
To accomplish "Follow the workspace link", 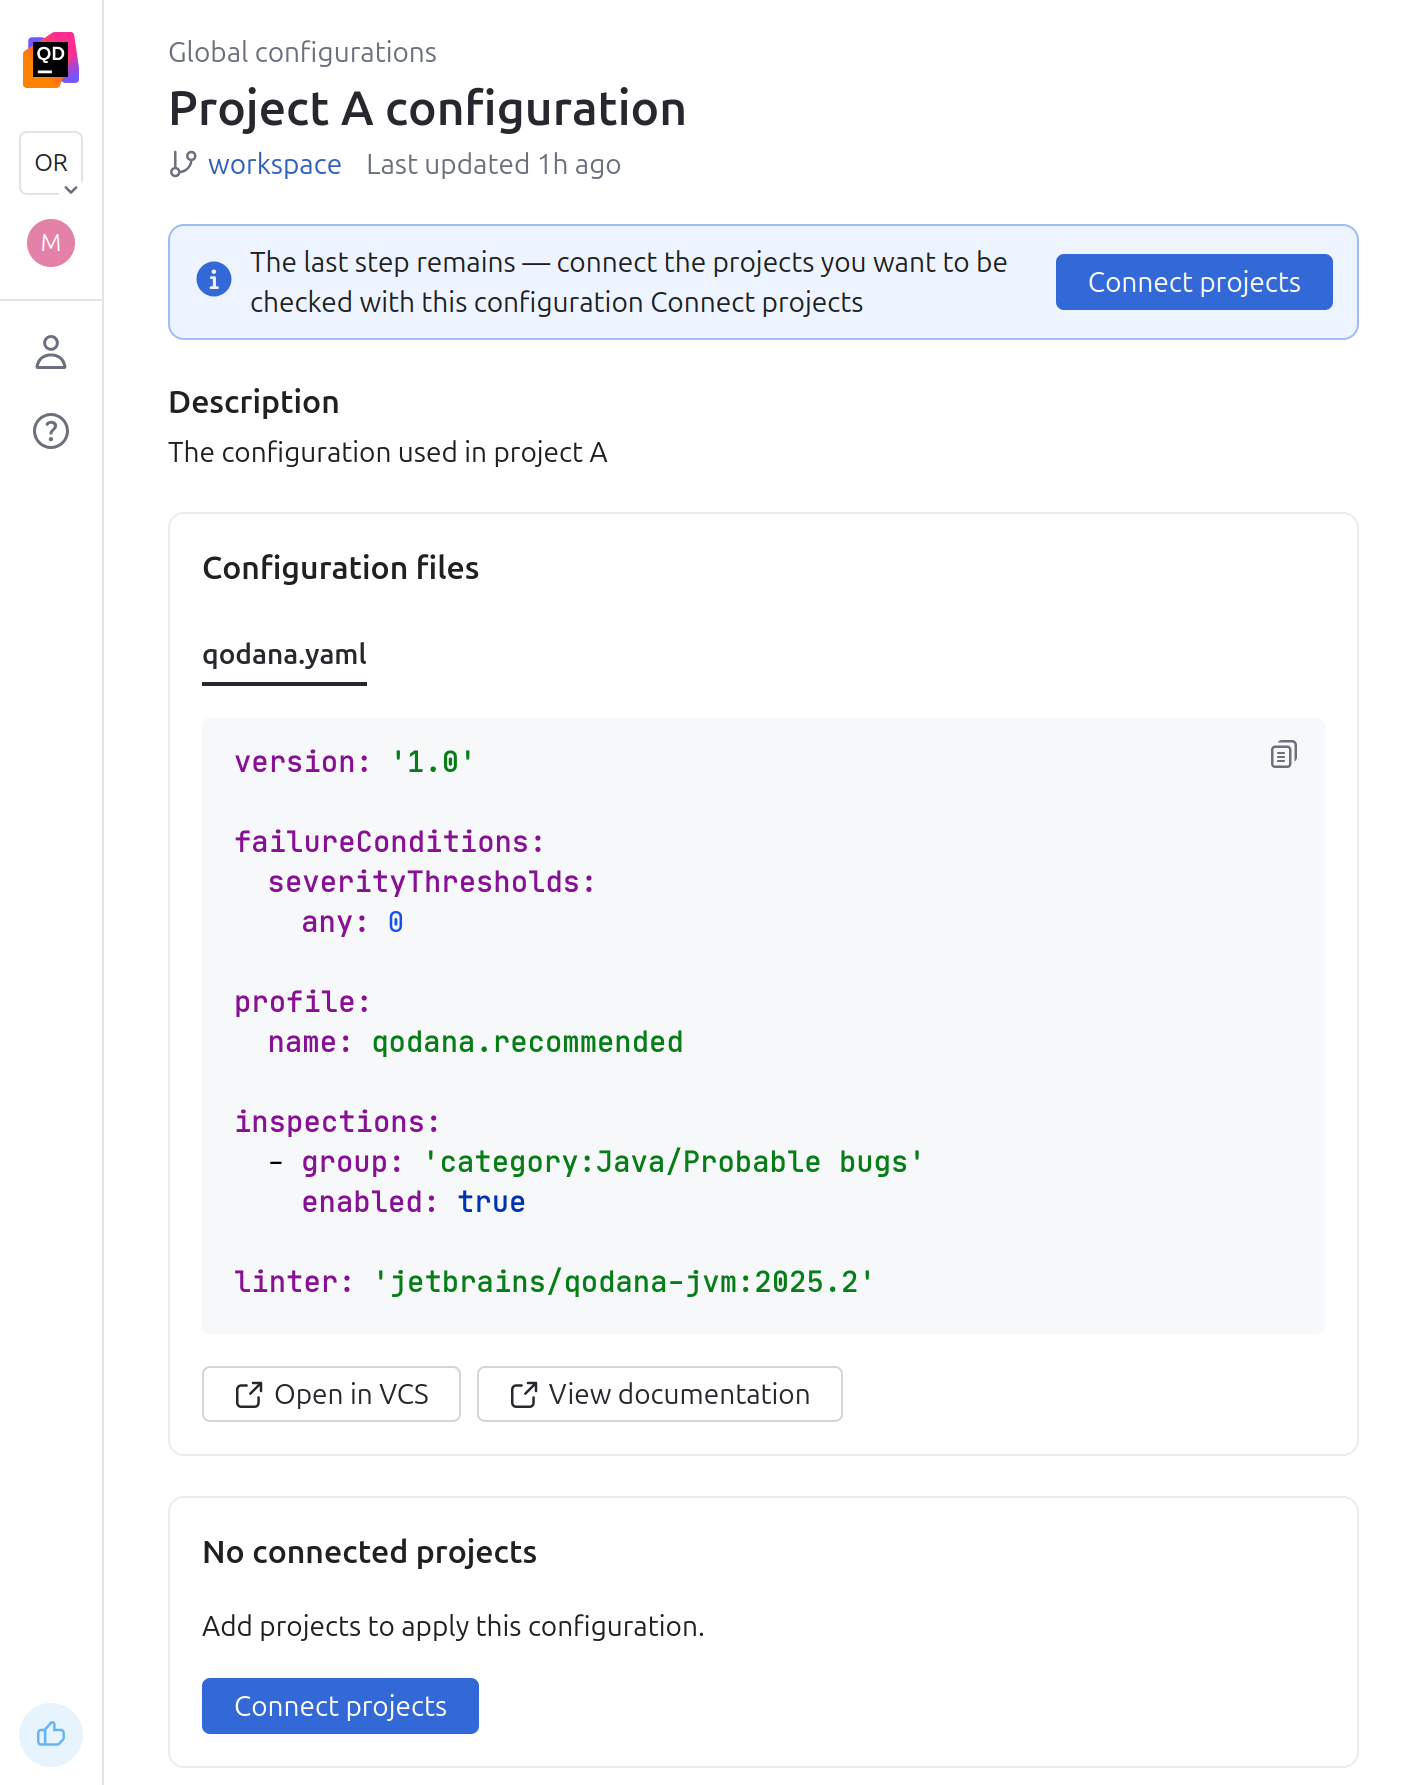I will (x=274, y=164).
